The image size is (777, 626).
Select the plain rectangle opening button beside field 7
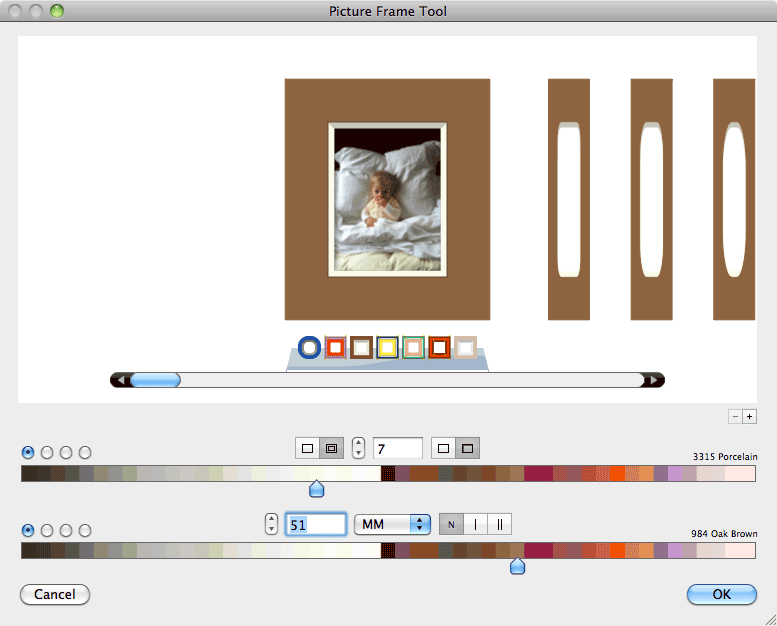tap(444, 449)
